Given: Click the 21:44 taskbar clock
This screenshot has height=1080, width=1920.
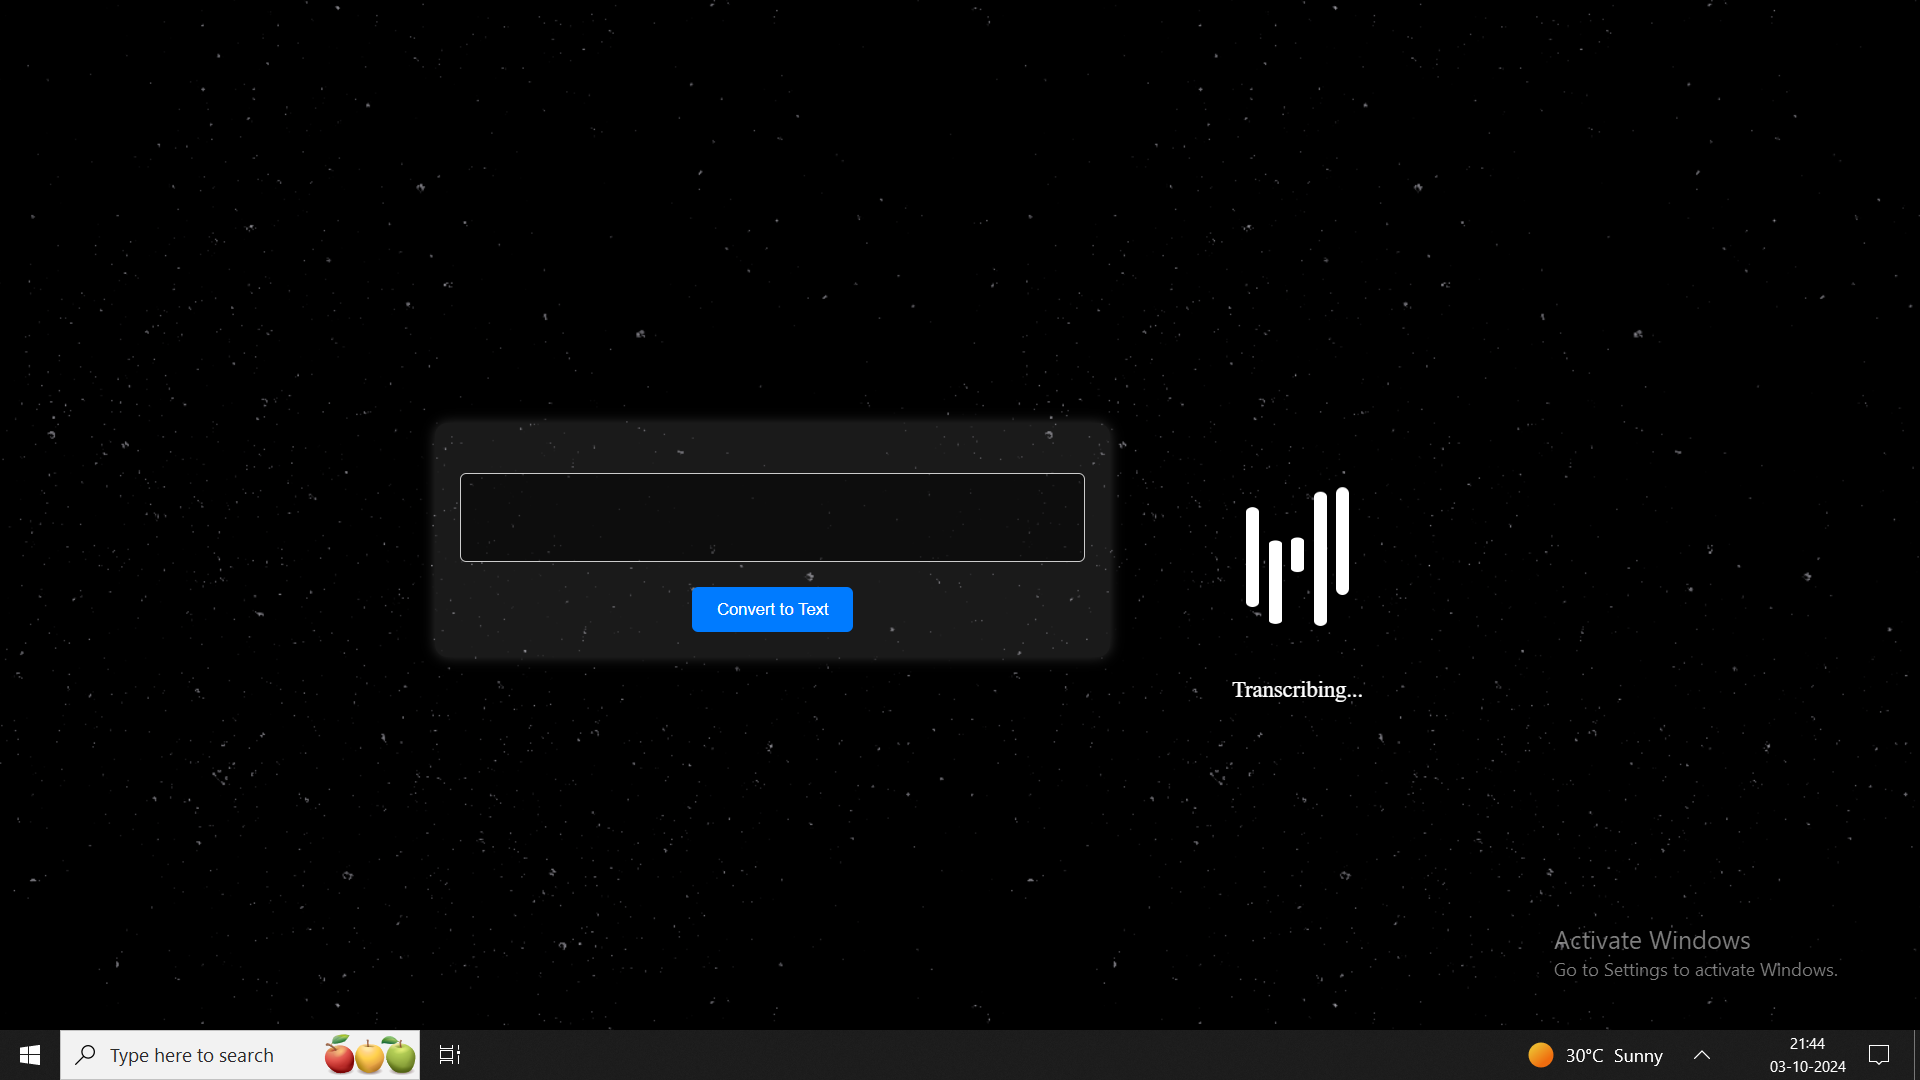Looking at the screenshot, I should 1807,1044.
